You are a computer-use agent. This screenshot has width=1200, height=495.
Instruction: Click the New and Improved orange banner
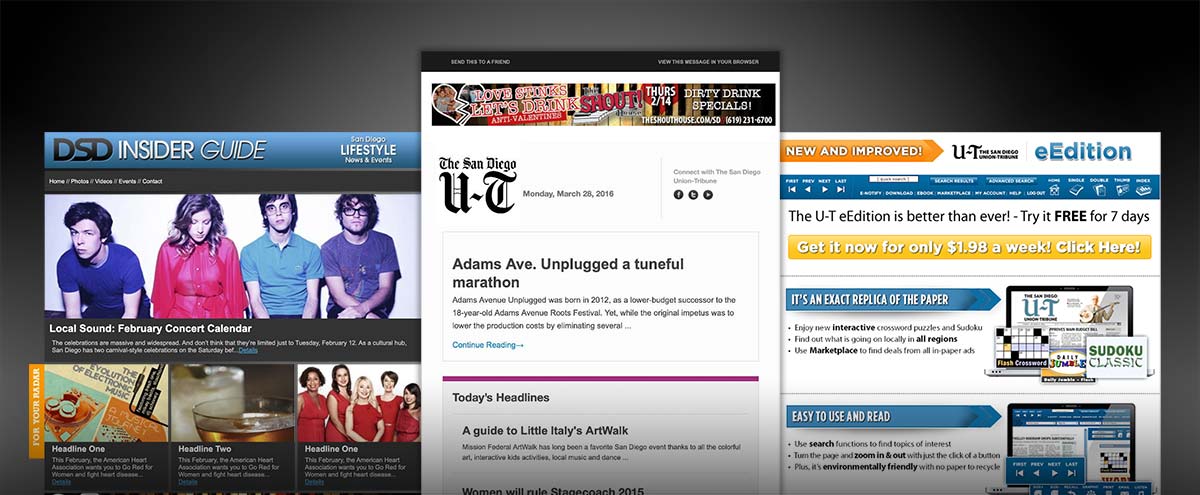coord(863,151)
